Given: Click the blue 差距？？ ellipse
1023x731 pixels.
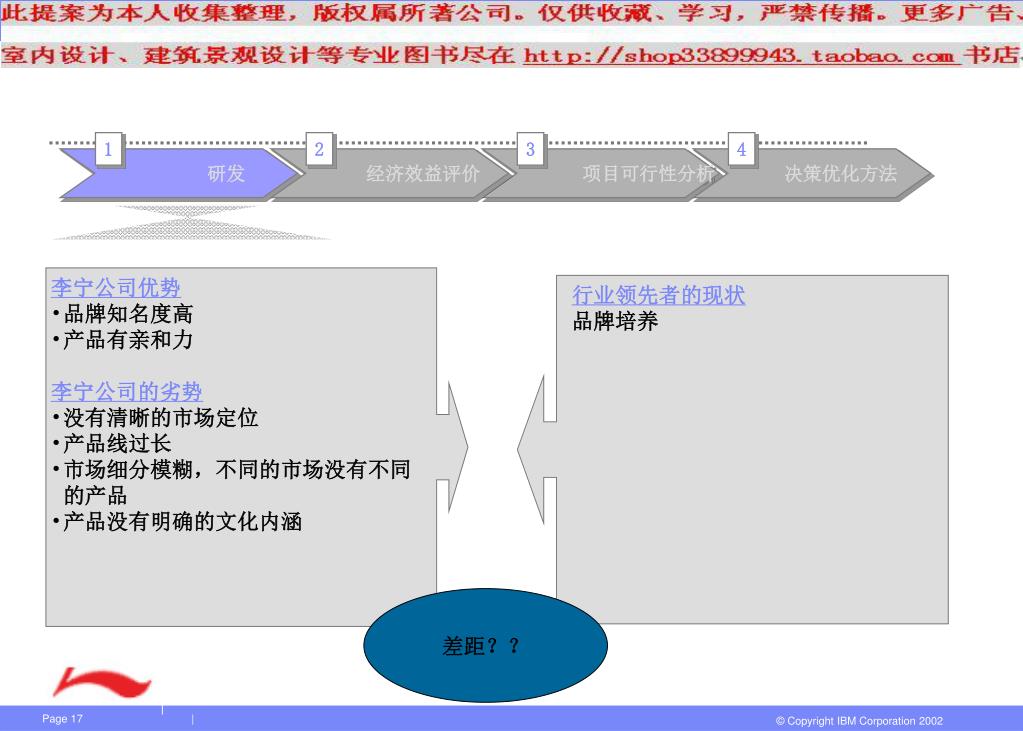Looking at the screenshot, I should [x=485, y=645].
